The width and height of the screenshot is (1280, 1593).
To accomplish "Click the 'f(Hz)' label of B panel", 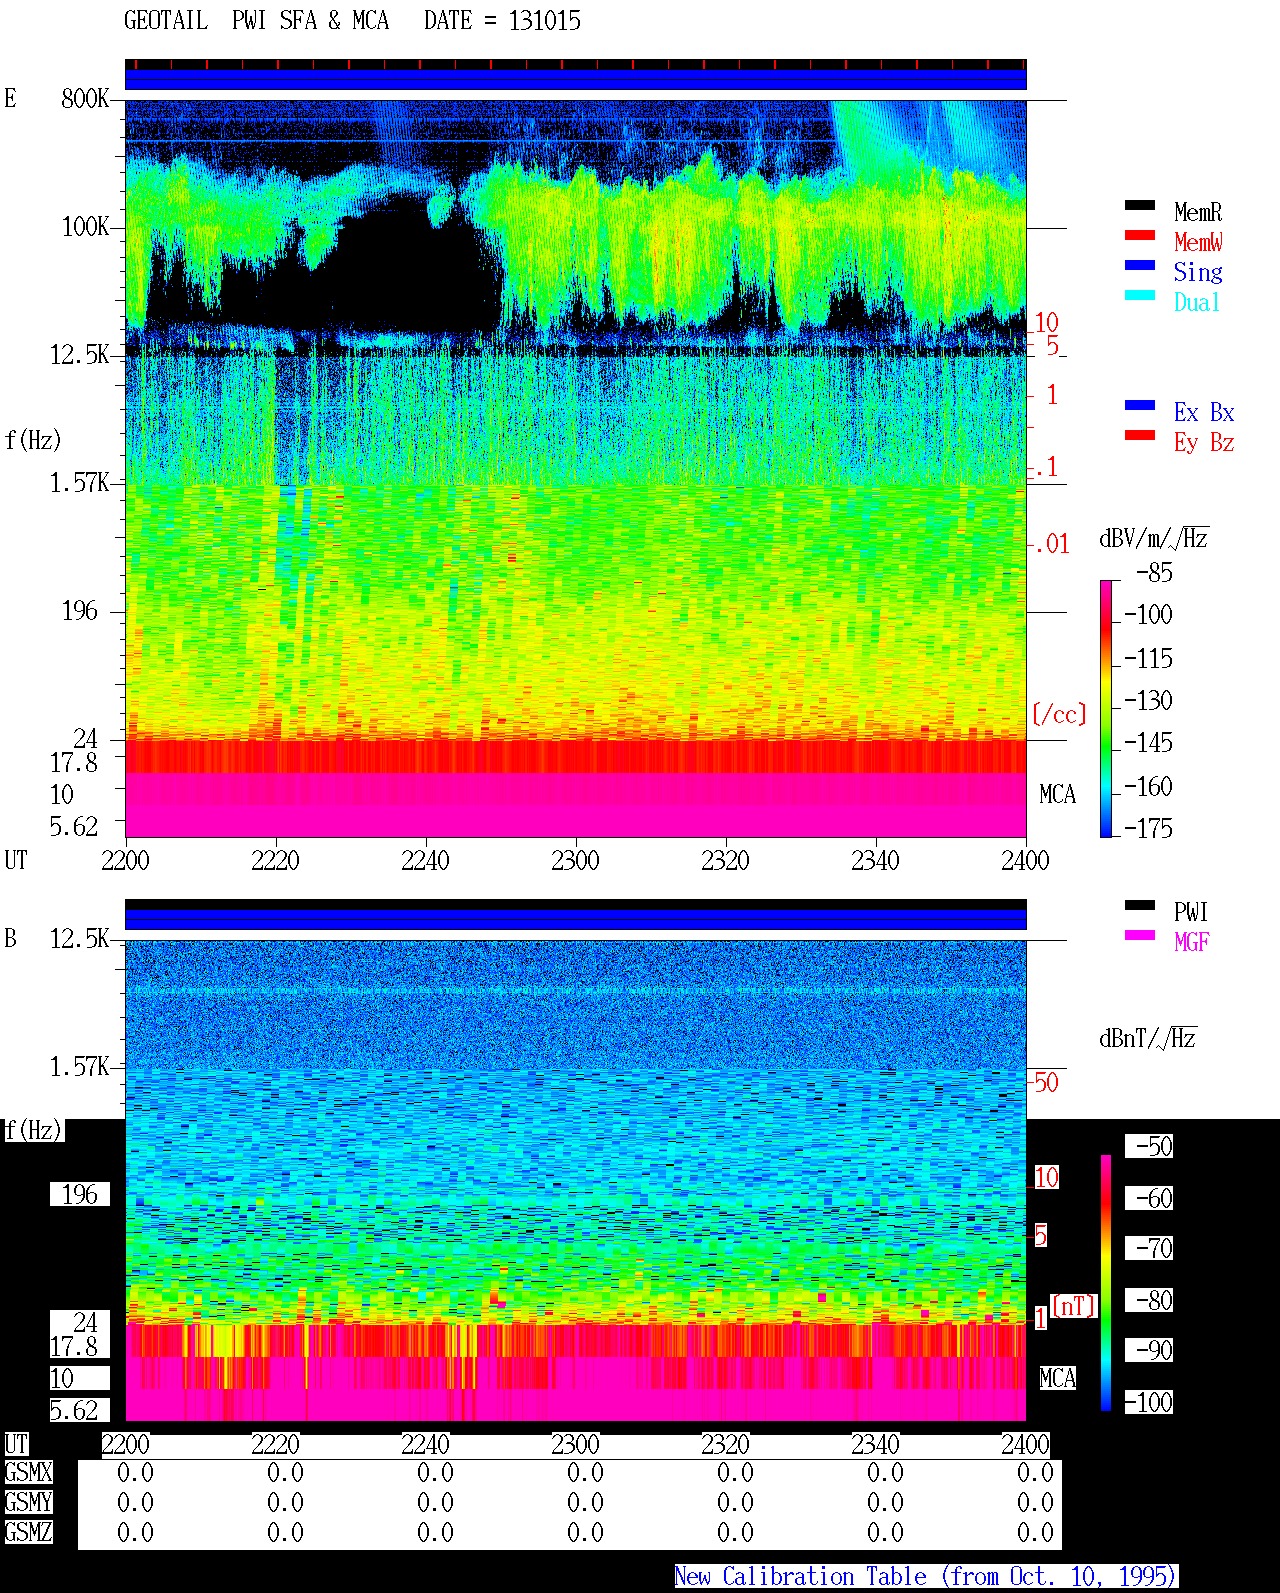I will pyautogui.click(x=33, y=1130).
